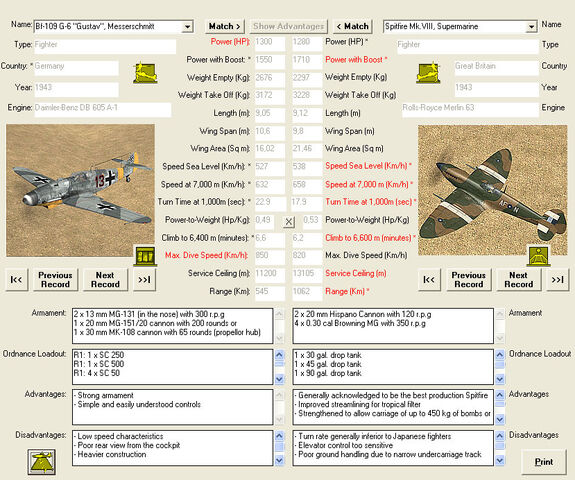Click scroll-up arrow of right Advantages box

[500, 395]
